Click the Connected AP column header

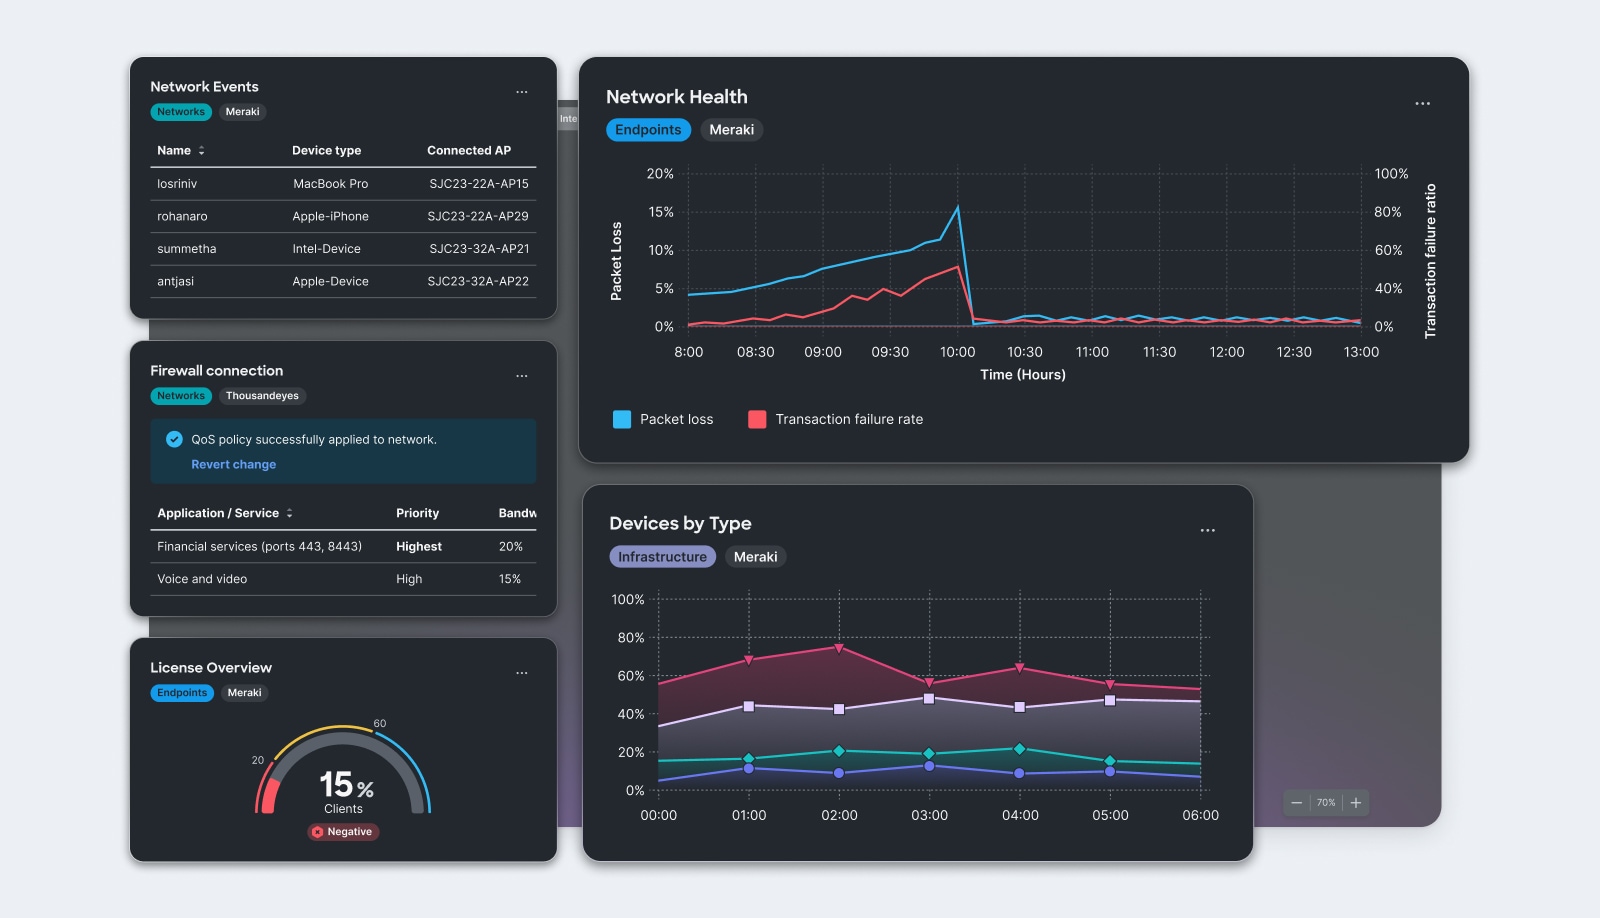[469, 151]
